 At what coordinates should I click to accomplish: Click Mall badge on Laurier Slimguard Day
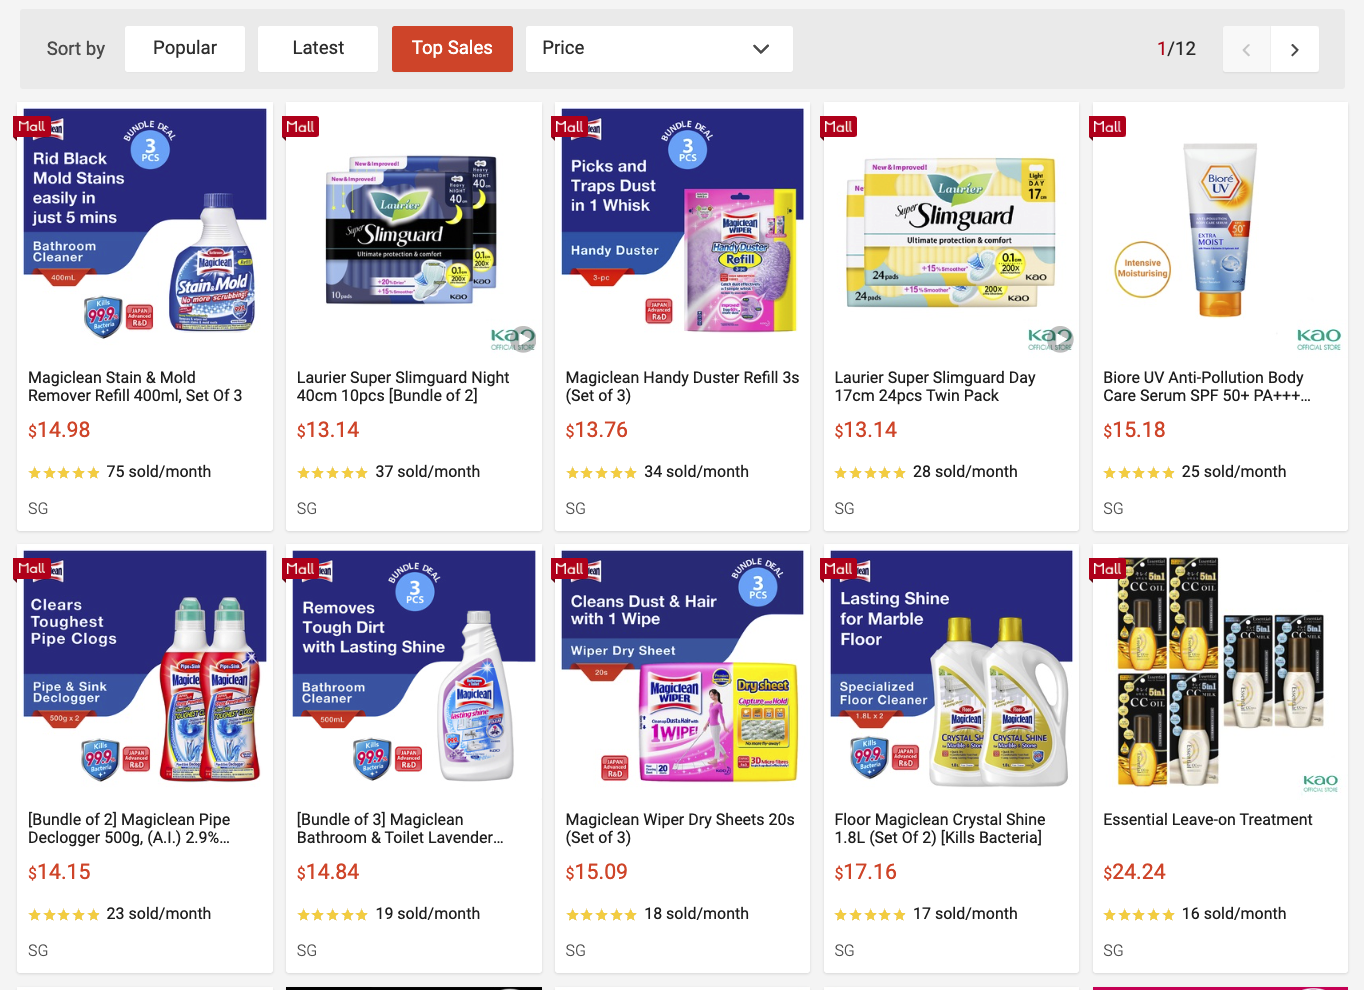click(838, 127)
